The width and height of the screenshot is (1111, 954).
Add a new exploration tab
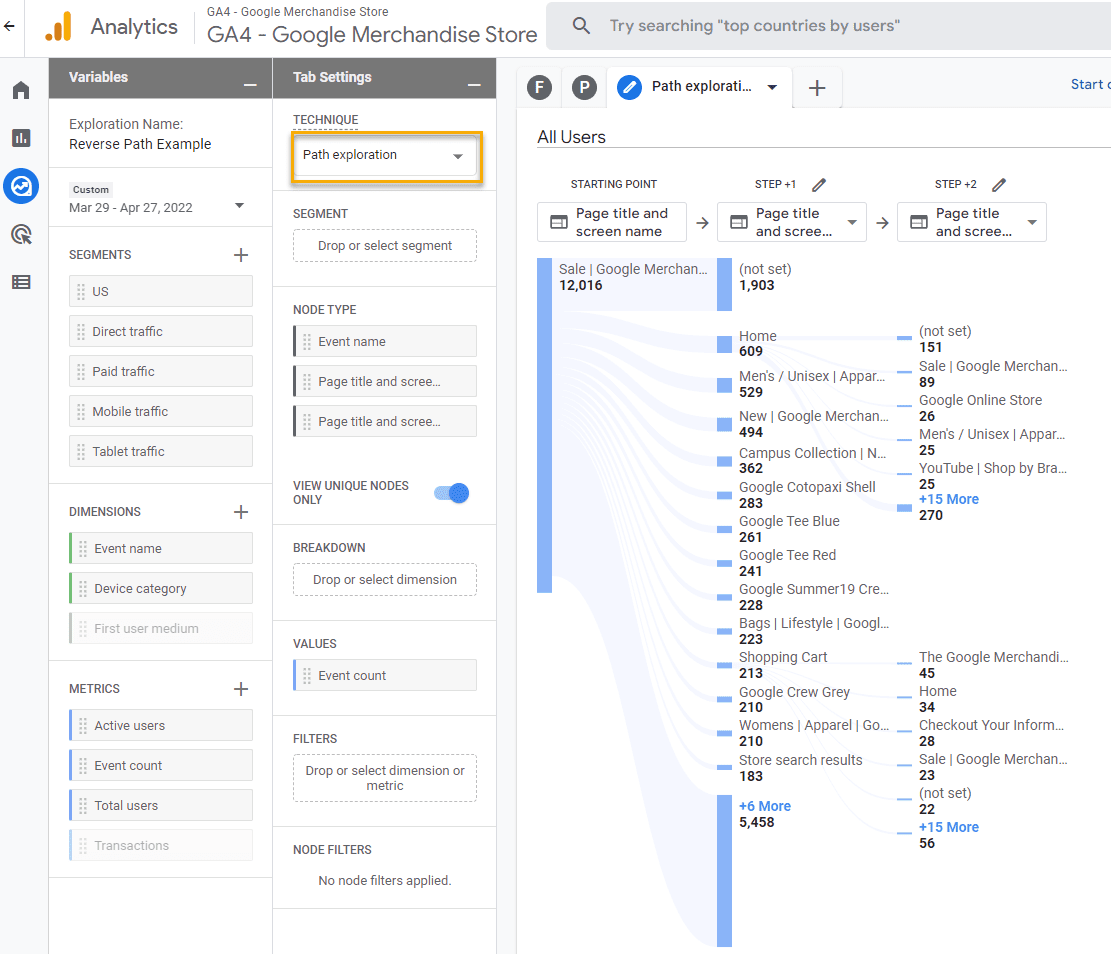point(817,88)
